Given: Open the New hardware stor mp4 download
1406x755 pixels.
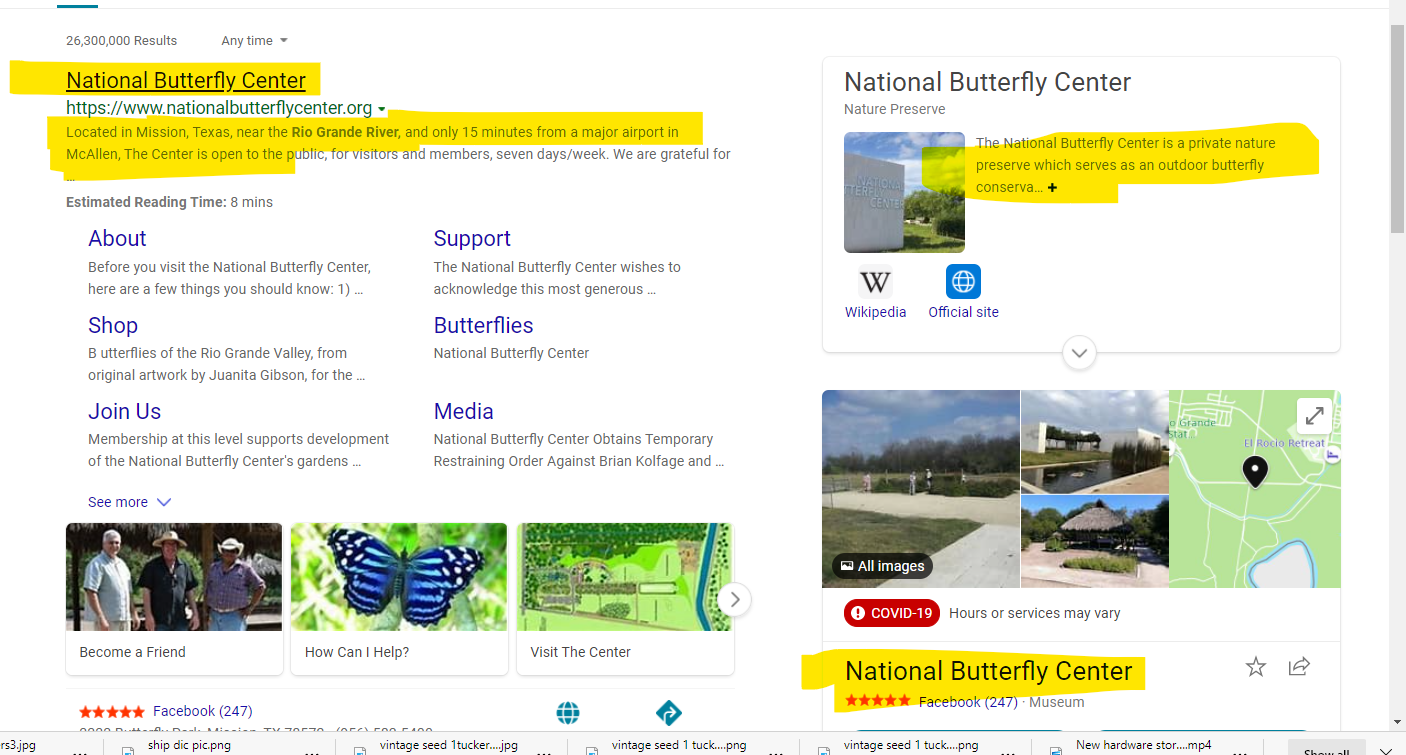Looking at the screenshot, I should [x=1143, y=745].
